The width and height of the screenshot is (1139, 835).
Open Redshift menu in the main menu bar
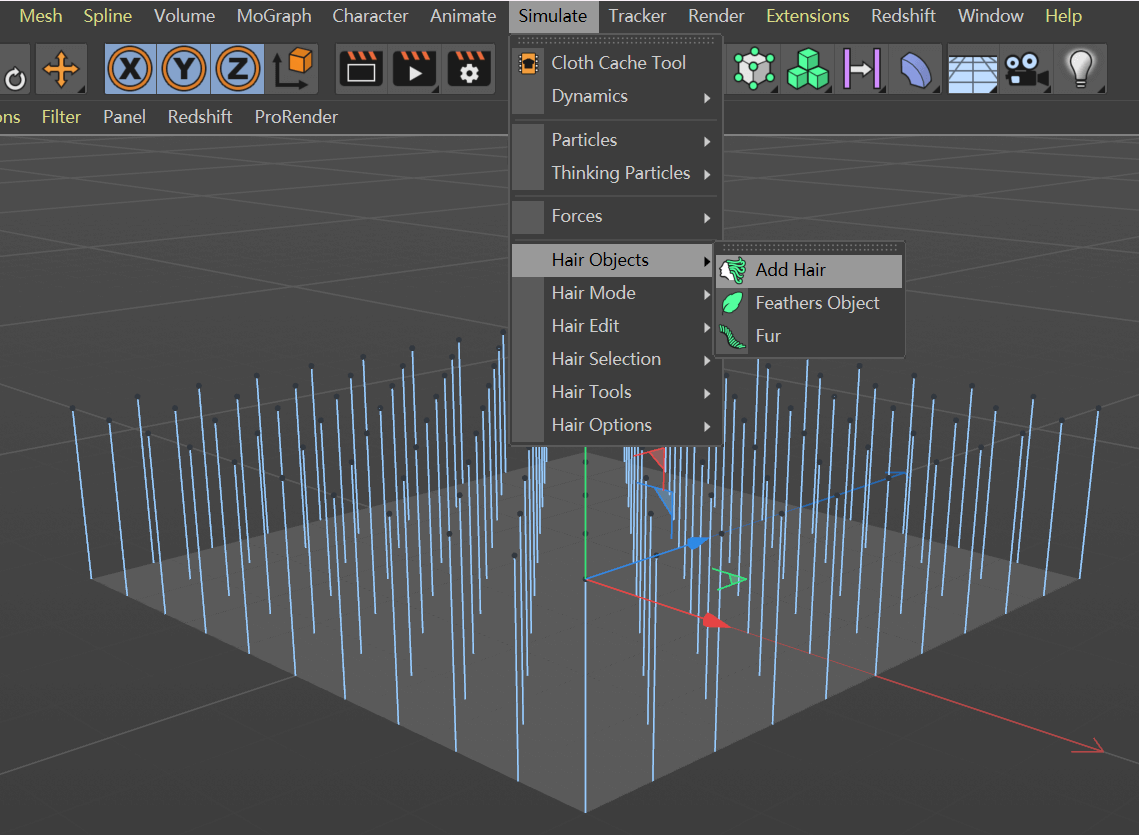point(904,16)
